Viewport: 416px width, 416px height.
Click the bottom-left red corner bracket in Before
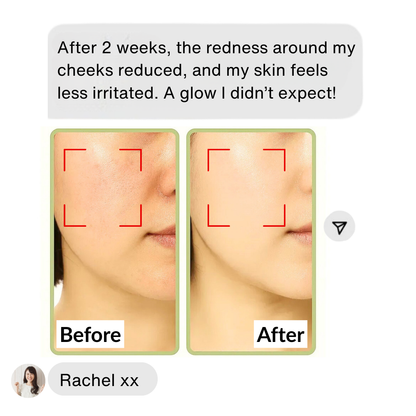(x=74, y=216)
